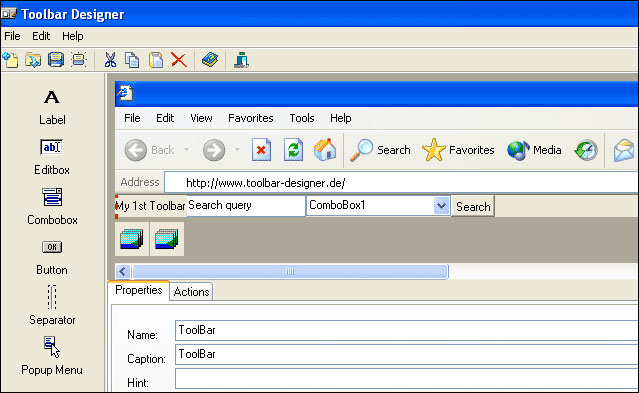
Task: Click the browser Home icon
Action: (x=325, y=150)
